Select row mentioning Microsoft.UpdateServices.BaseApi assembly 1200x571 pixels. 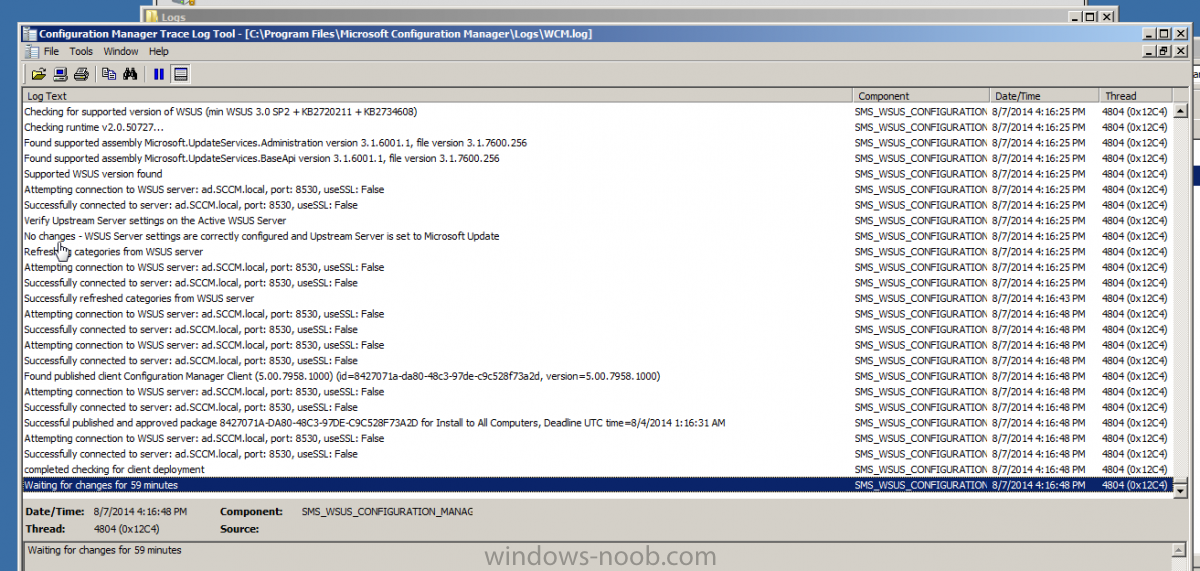tap(597, 158)
